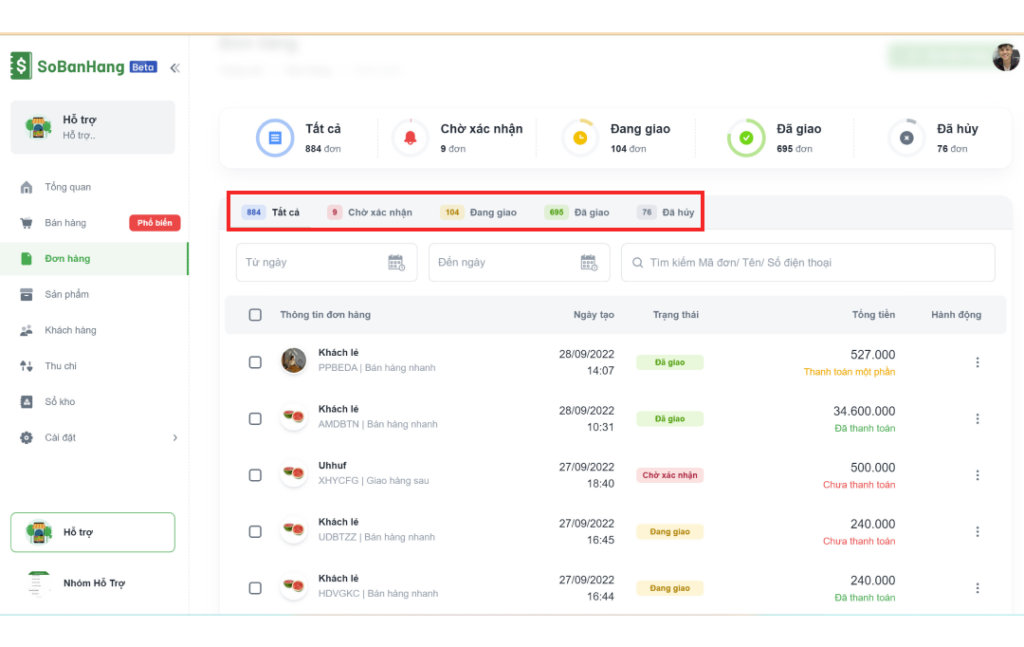
Task: Click the Bán hàng cart icon
Action: coord(26,223)
